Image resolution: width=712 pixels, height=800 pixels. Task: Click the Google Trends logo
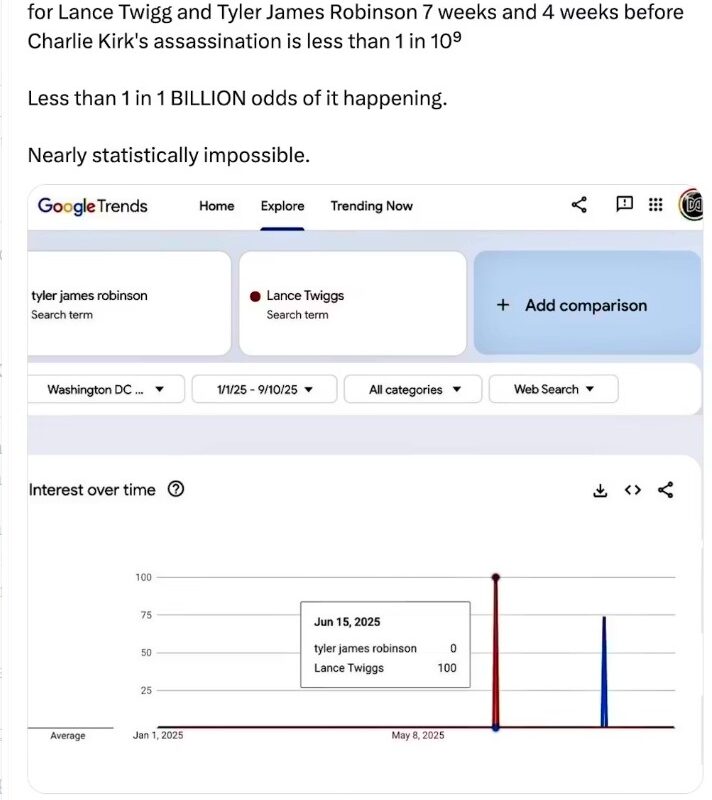(92, 205)
